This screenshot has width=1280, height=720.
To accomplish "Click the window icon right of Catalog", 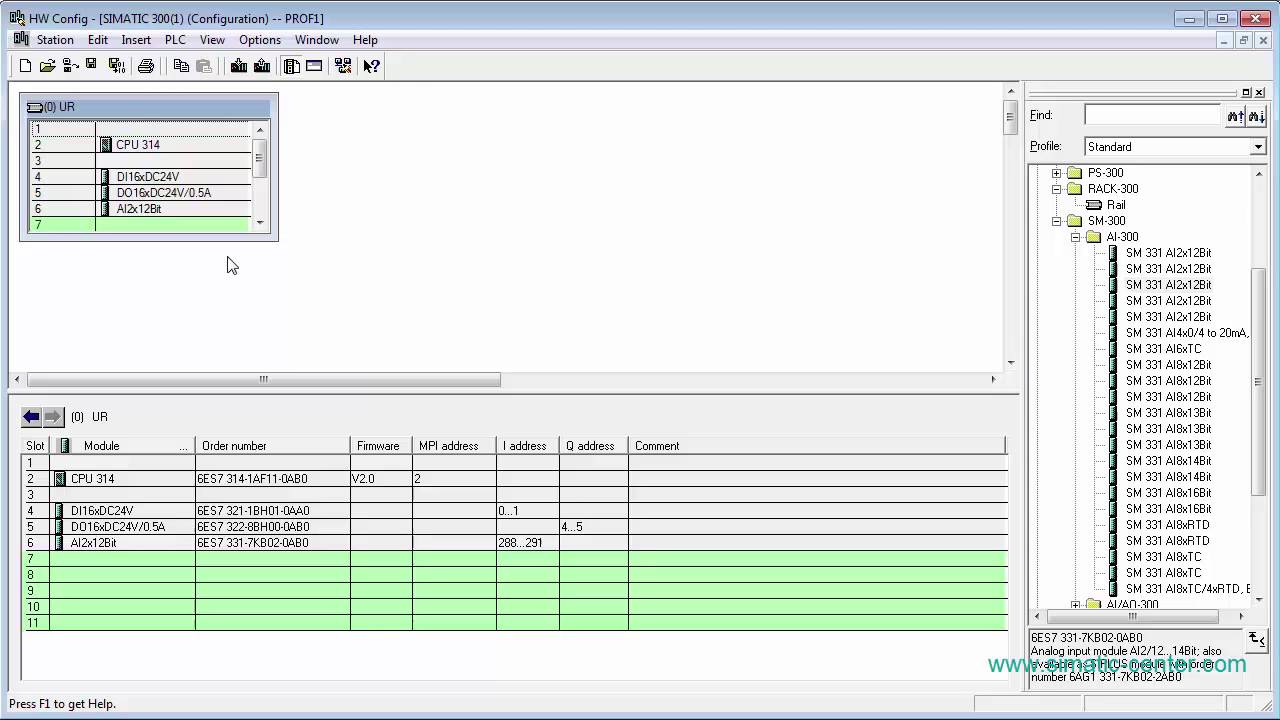I will tap(314, 66).
